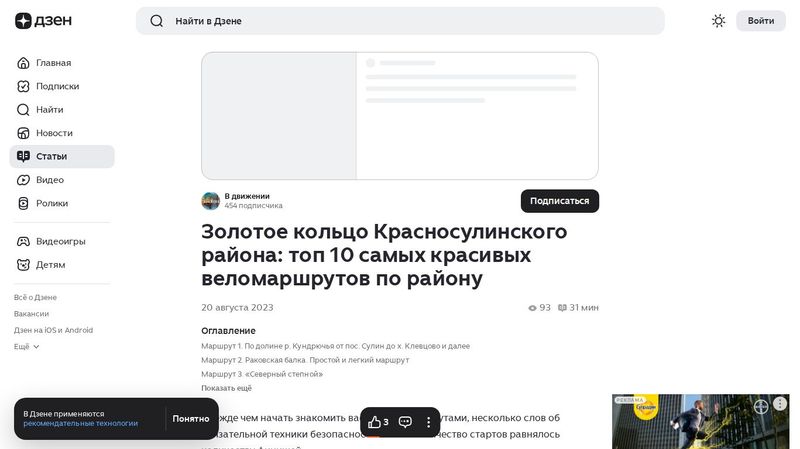The image size is (800, 449).
Task: Select Видеоигры in sidebar
Action: 60,241
